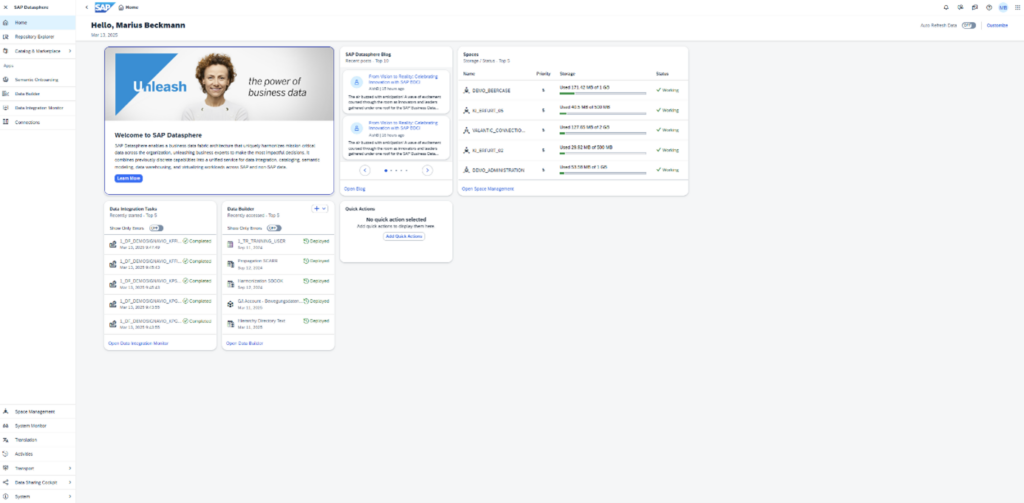Viewport: 1024px width, 503px height.
Task: Open the plus dropdown in Data Builder card
Action: (x=320, y=209)
